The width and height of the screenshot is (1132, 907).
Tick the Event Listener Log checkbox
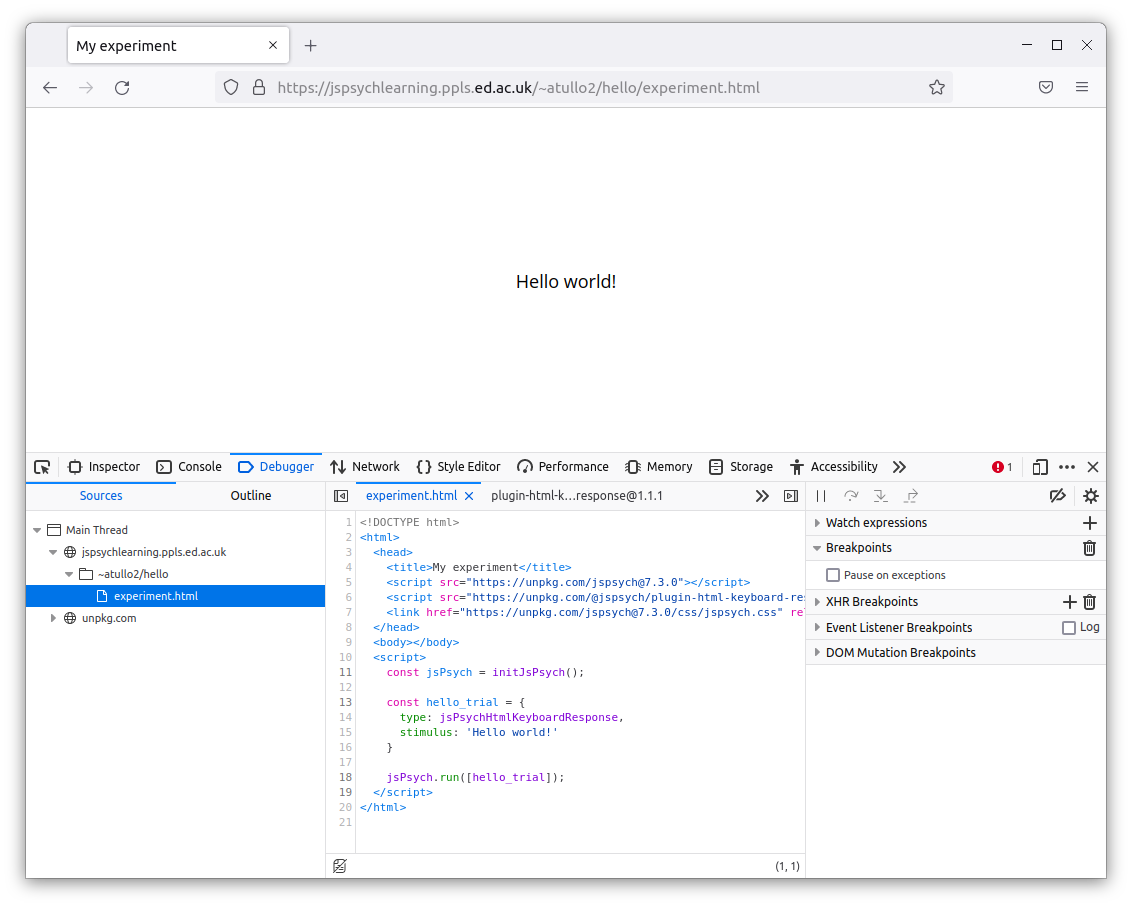click(x=1069, y=628)
